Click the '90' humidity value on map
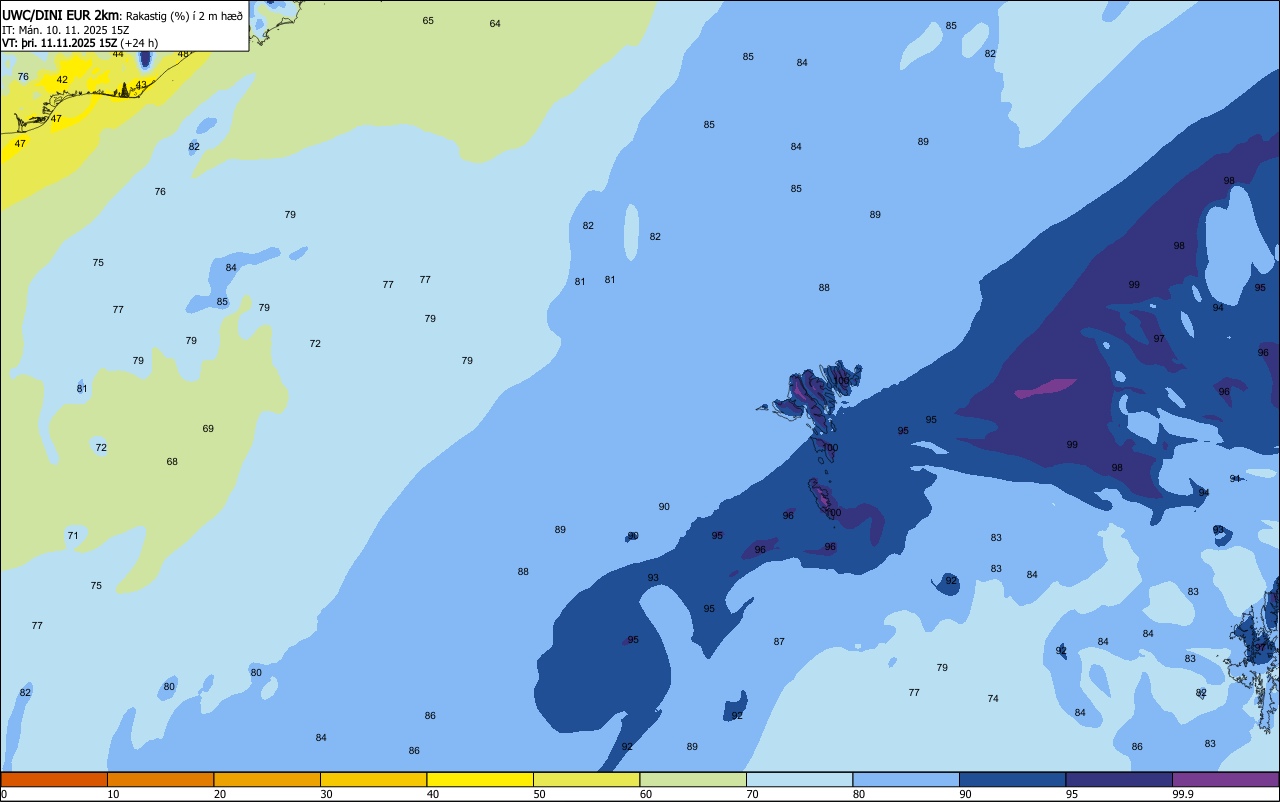 [x=664, y=507]
